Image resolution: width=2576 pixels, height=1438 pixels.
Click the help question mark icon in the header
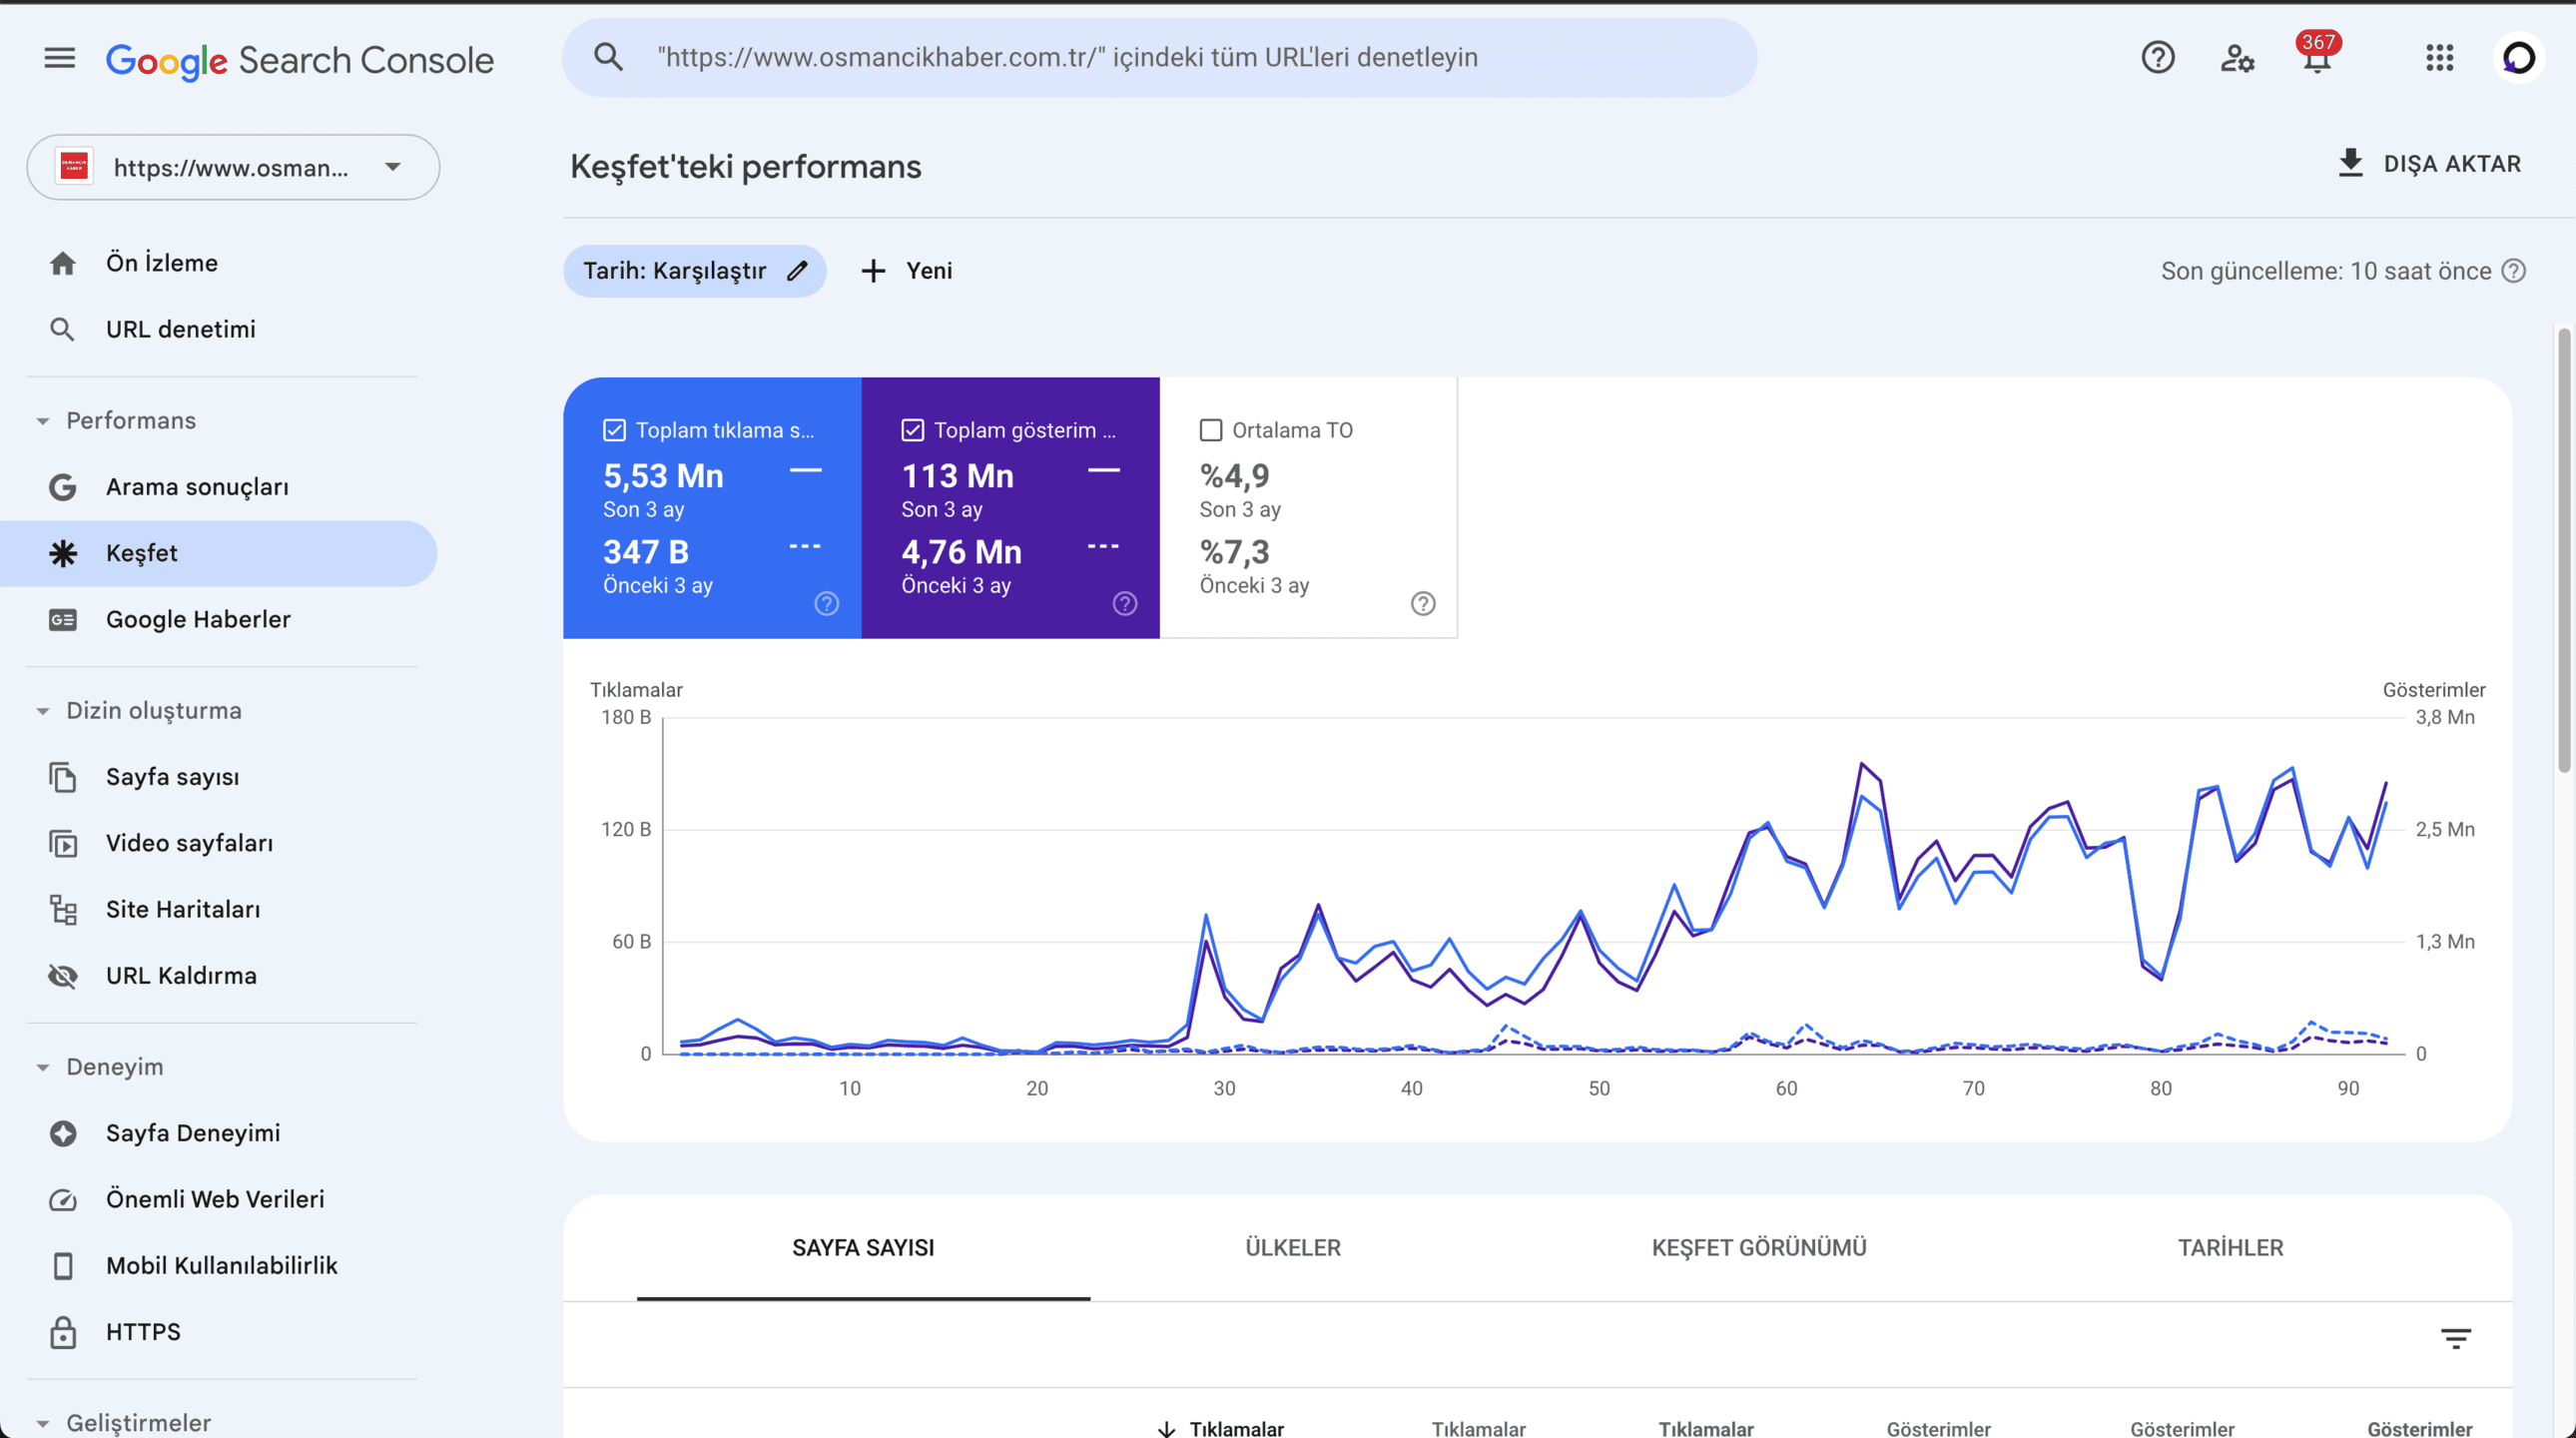pos(2158,58)
